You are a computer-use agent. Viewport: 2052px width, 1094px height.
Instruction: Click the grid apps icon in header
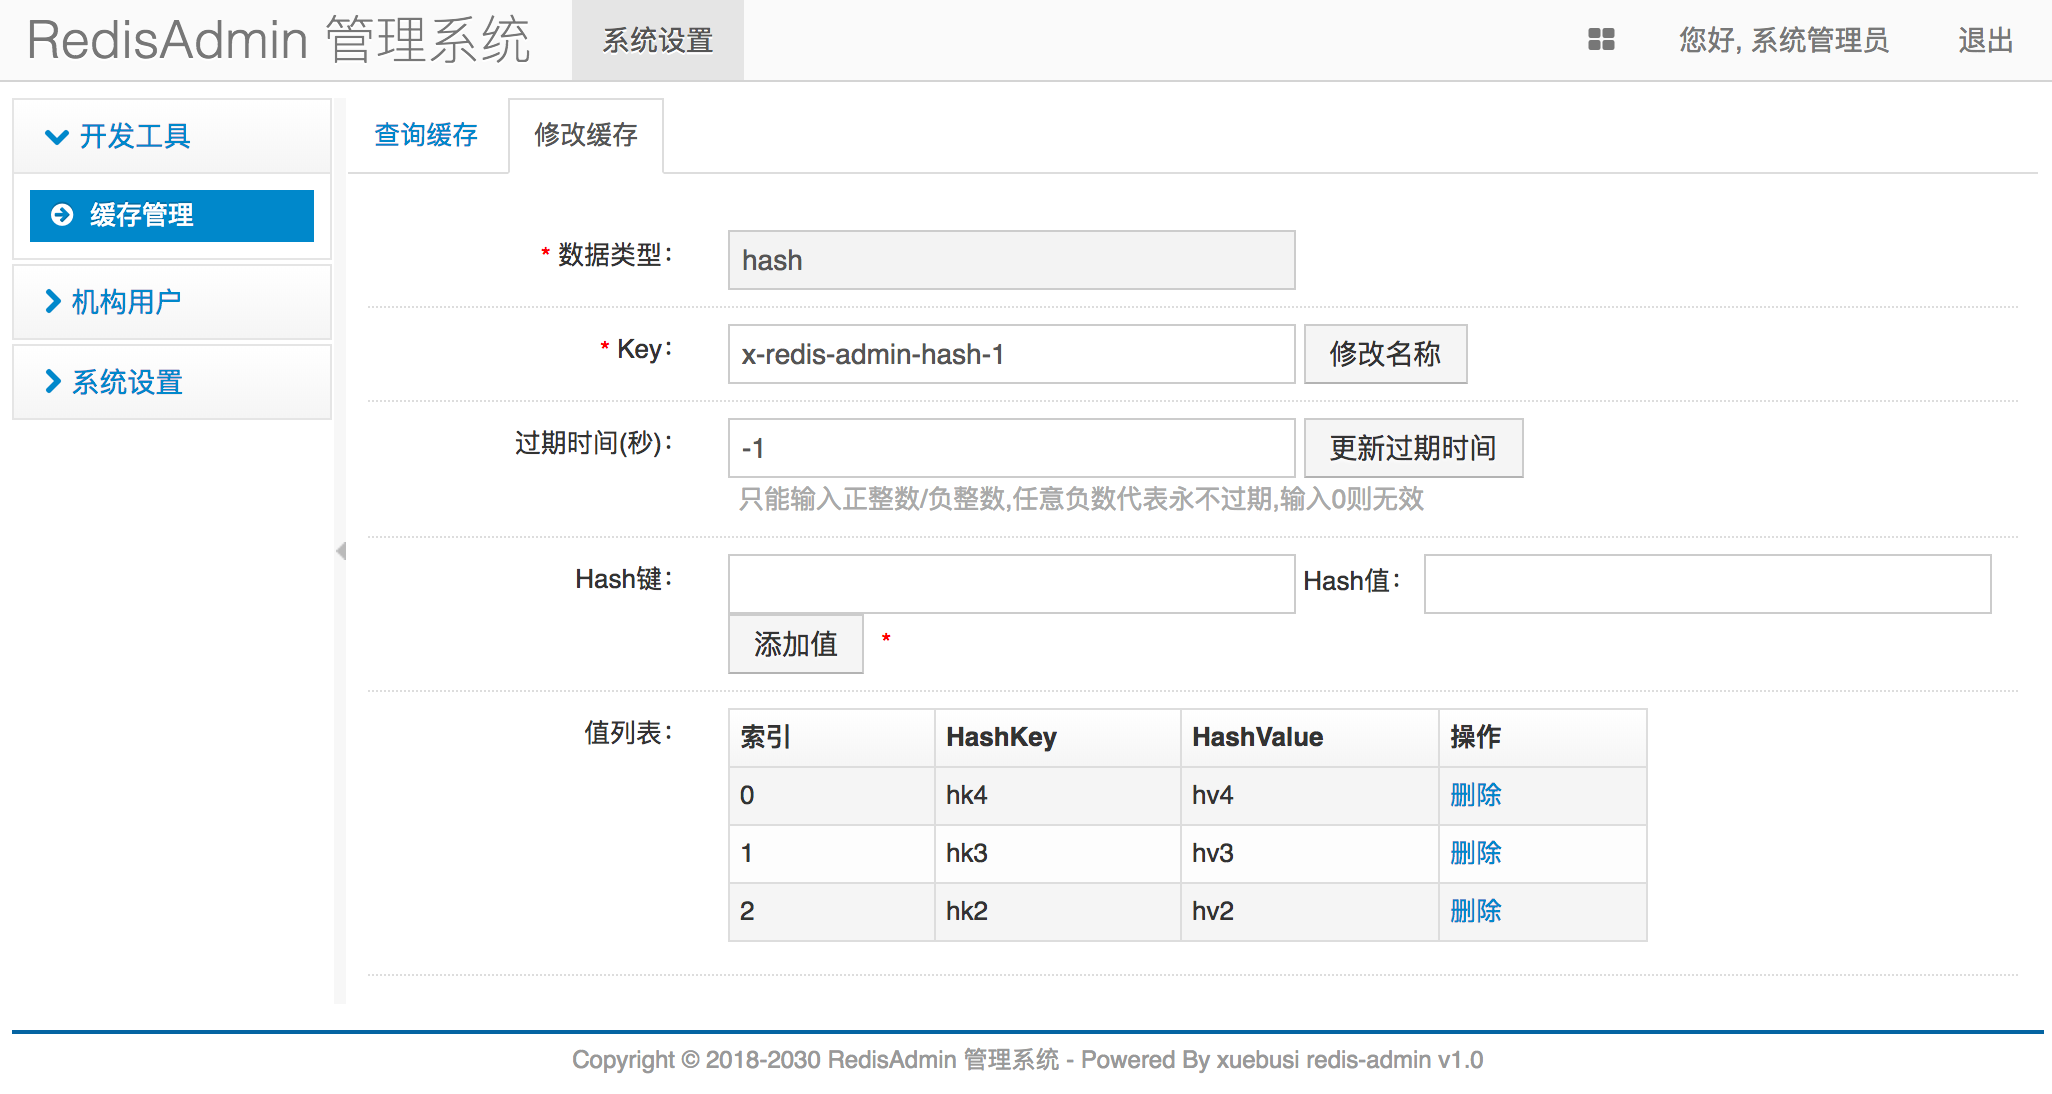(x=1601, y=40)
